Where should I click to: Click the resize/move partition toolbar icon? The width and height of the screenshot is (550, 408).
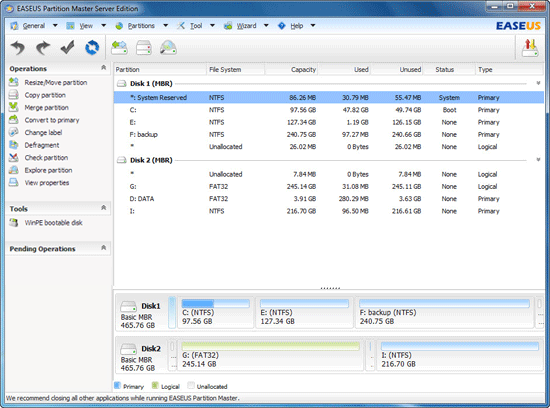coord(119,47)
